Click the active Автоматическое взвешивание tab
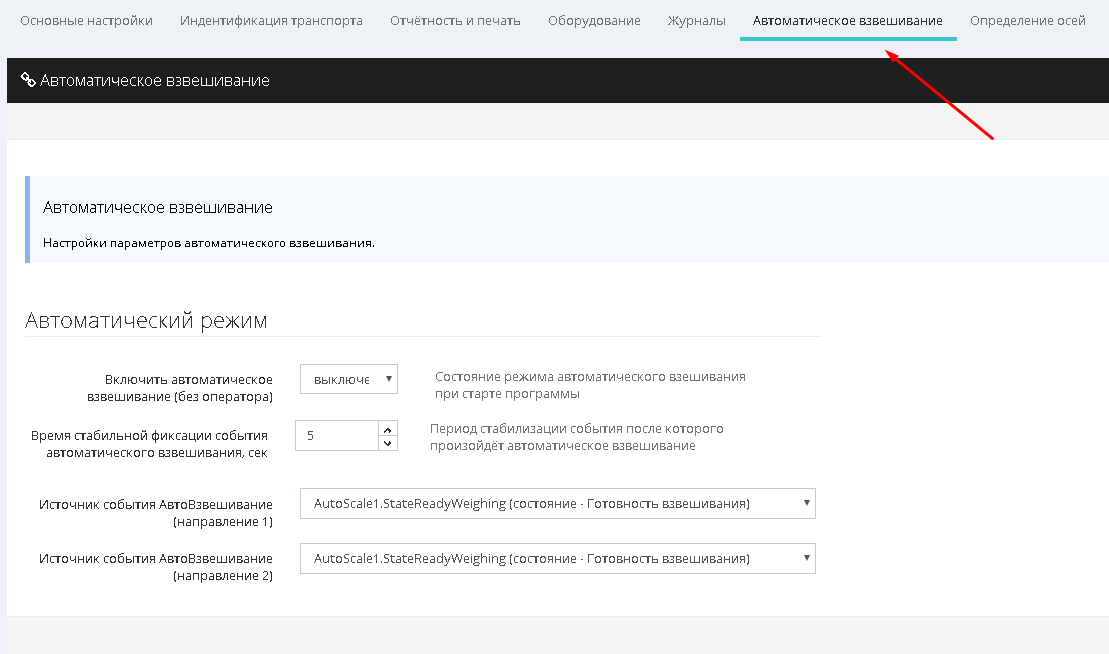The image size is (1109, 654). pyautogui.click(x=847, y=21)
